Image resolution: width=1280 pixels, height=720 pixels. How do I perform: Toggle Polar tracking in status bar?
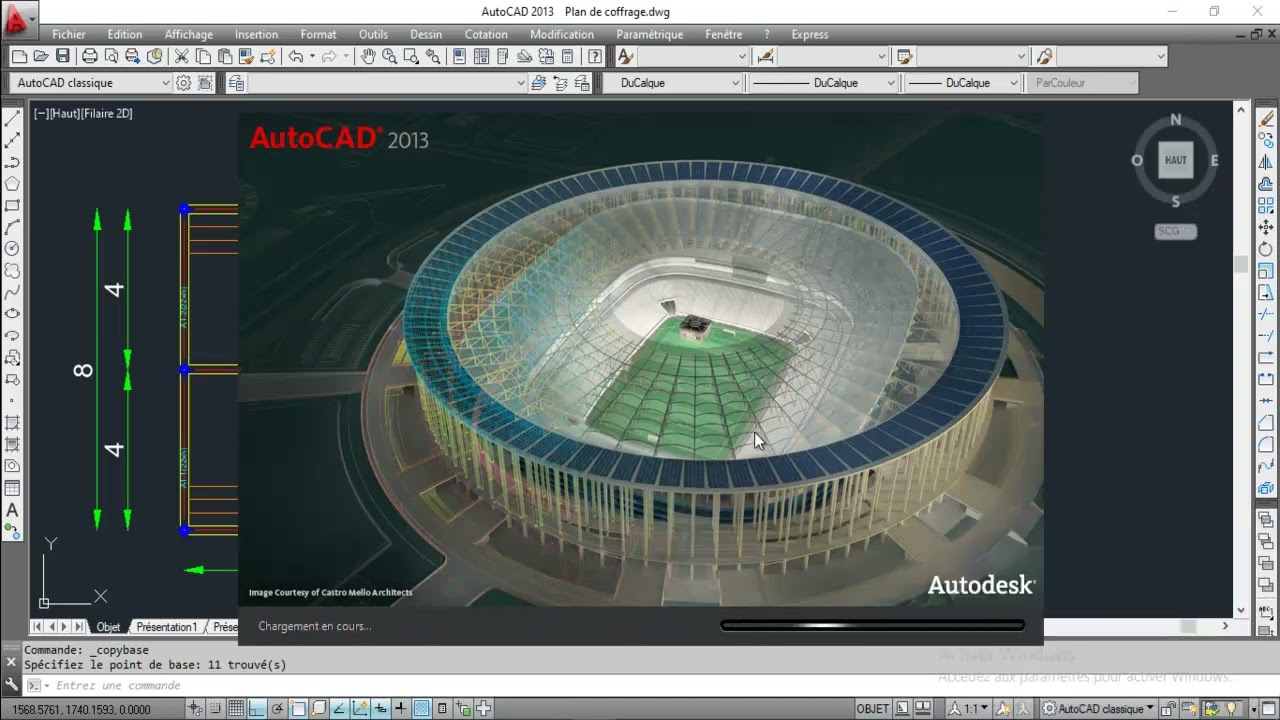click(x=278, y=709)
